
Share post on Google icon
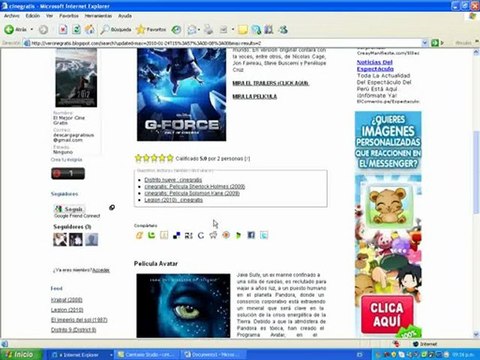point(201,235)
